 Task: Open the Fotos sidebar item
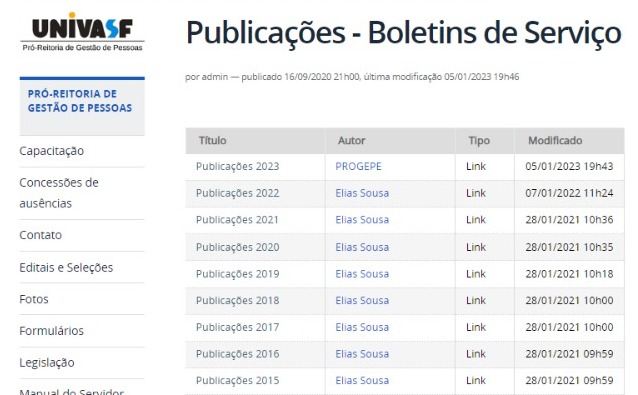click(x=34, y=299)
